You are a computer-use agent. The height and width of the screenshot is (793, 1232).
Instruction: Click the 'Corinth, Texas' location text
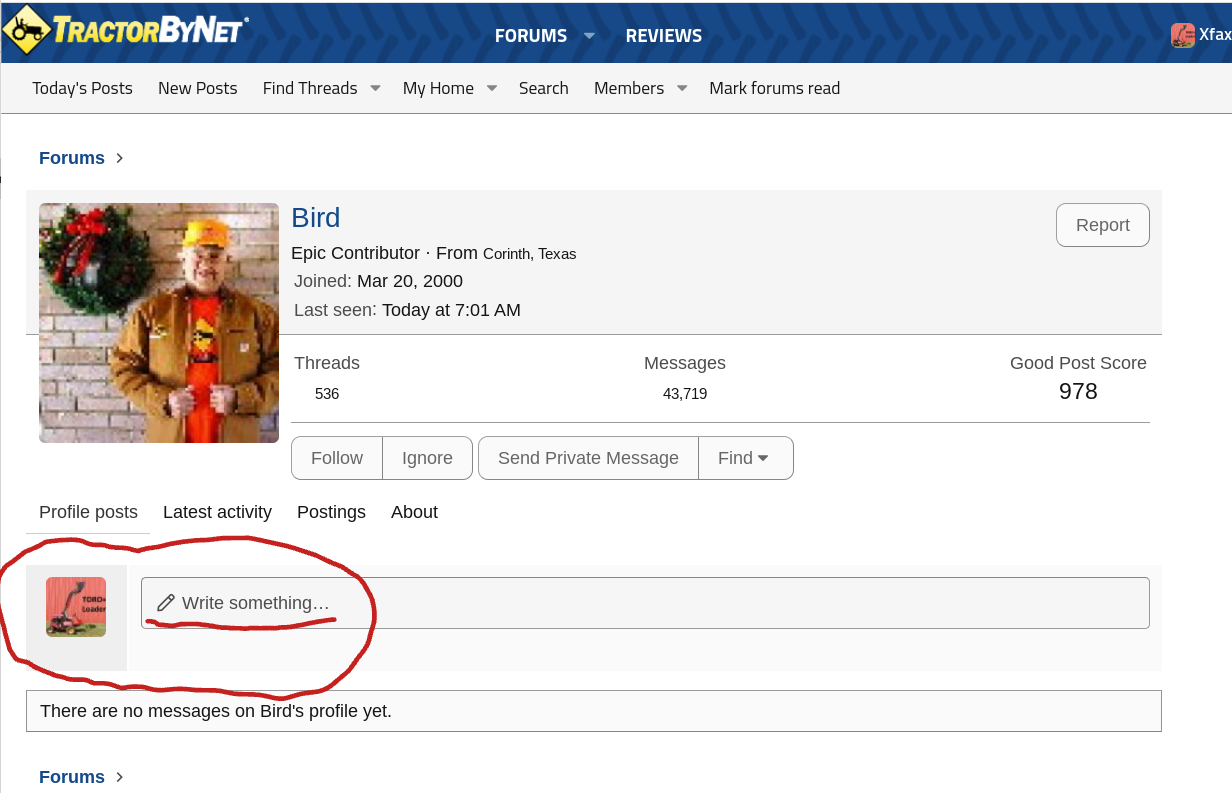click(x=530, y=254)
